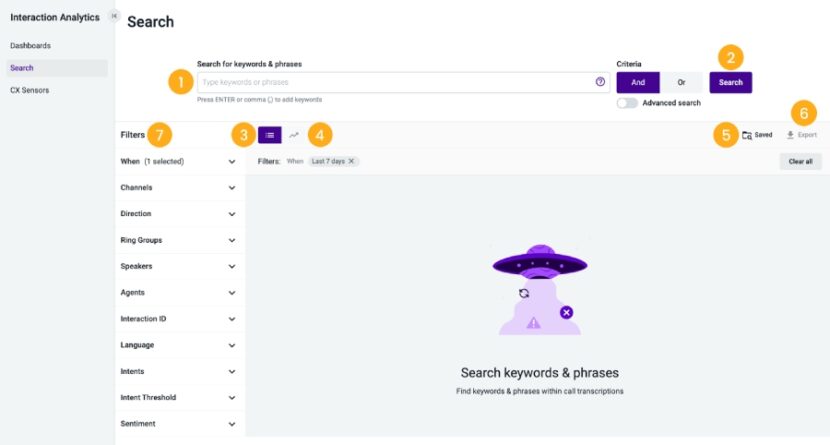Enable the Advanced search toggle
The height and width of the screenshot is (445, 830).
click(x=627, y=103)
